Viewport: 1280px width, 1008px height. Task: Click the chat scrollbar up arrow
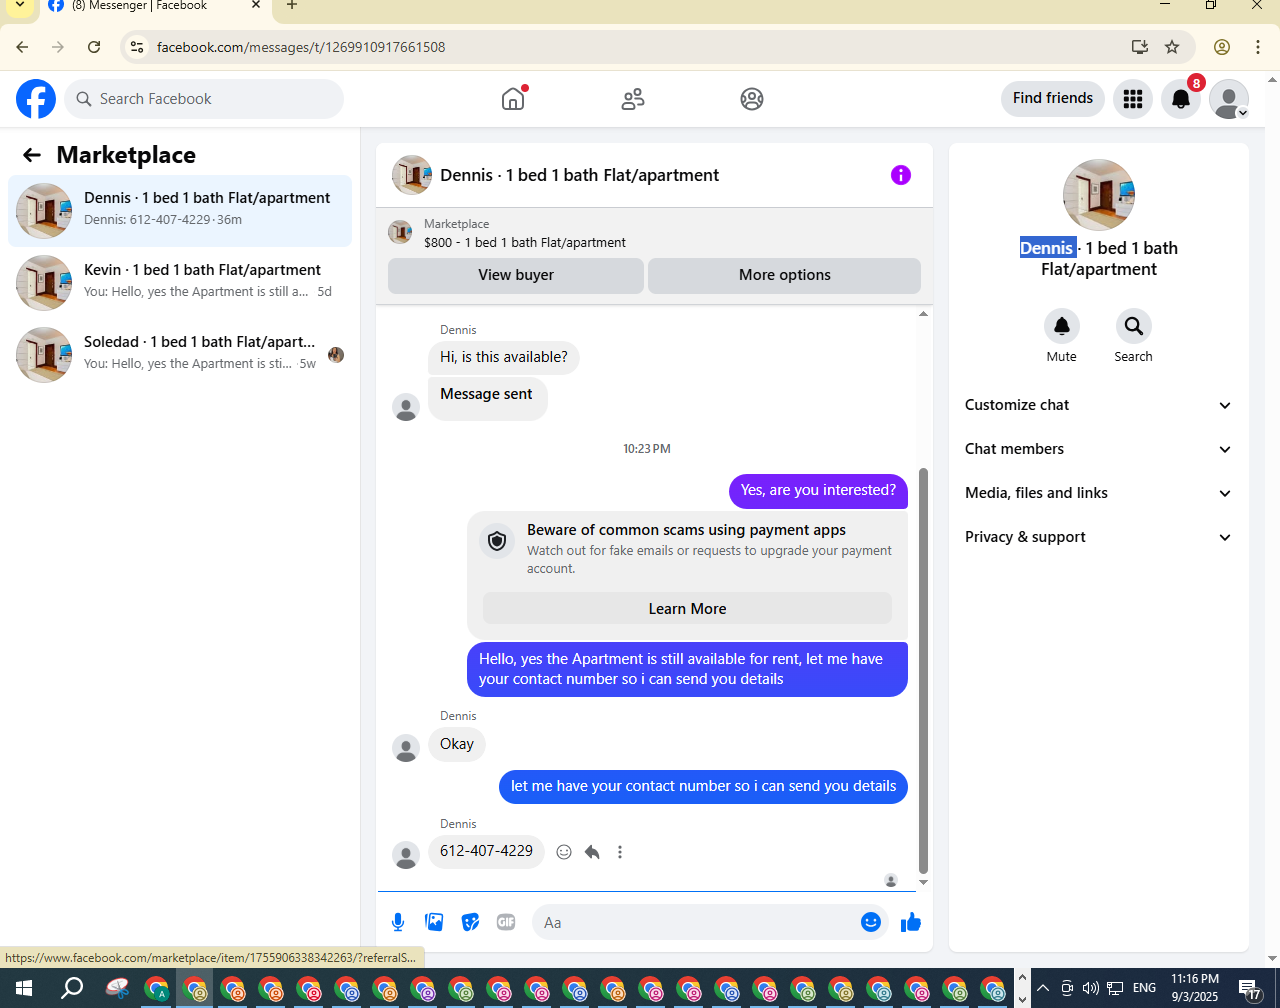tap(923, 314)
